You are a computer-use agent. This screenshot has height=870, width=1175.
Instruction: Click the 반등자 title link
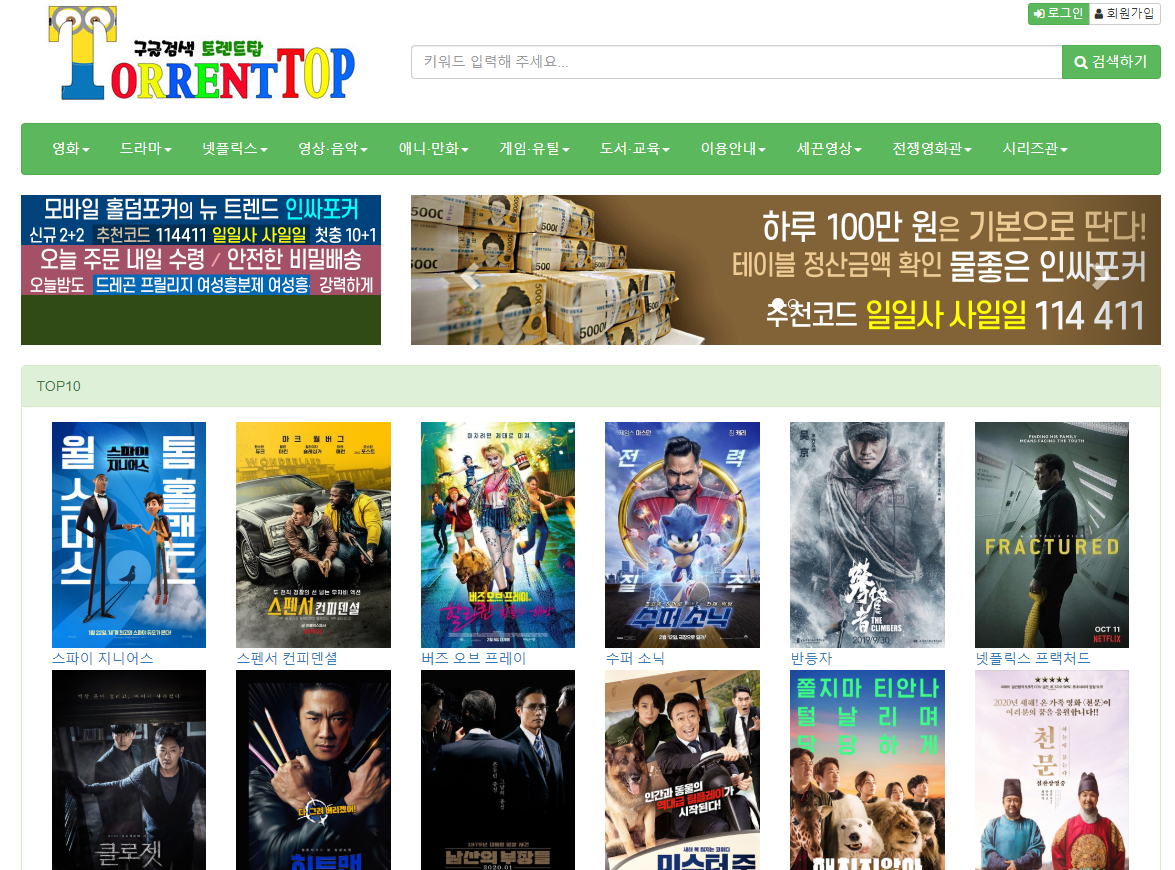click(812, 659)
